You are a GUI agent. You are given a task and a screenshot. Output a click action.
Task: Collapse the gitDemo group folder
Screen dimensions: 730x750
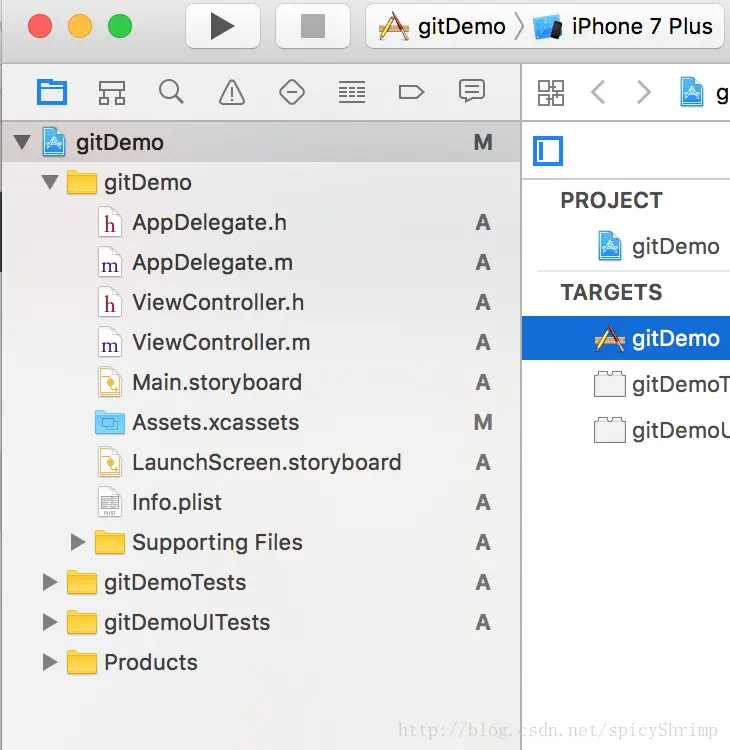tap(50, 182)
